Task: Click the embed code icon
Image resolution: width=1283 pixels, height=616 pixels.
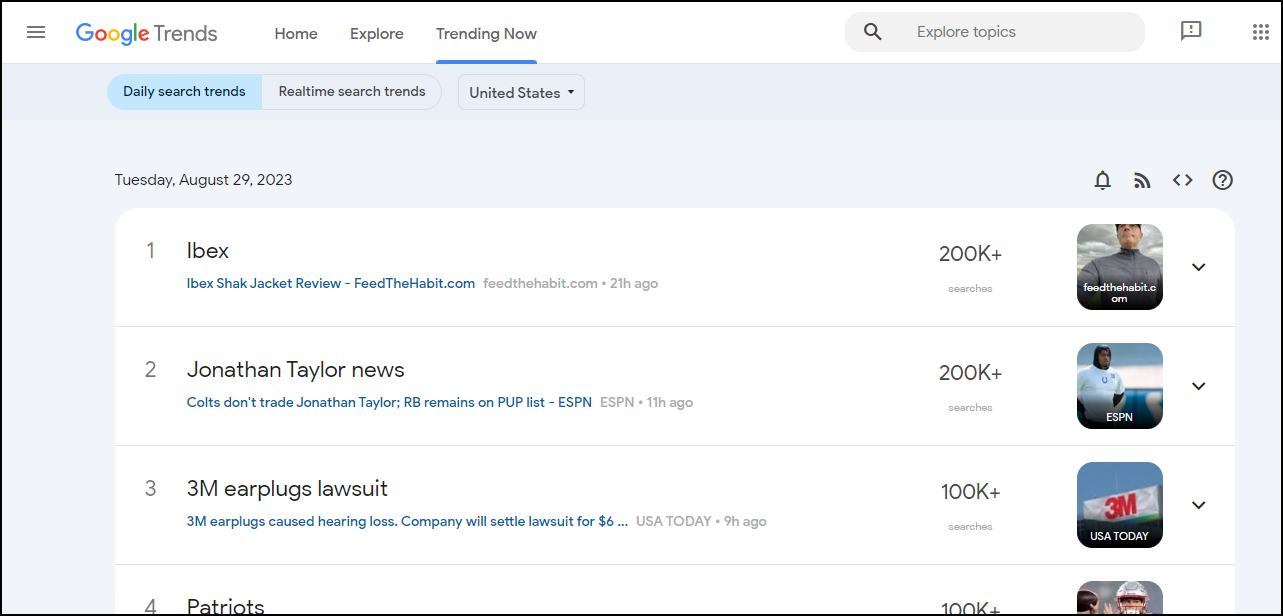Action: [x=1183, y=180]
